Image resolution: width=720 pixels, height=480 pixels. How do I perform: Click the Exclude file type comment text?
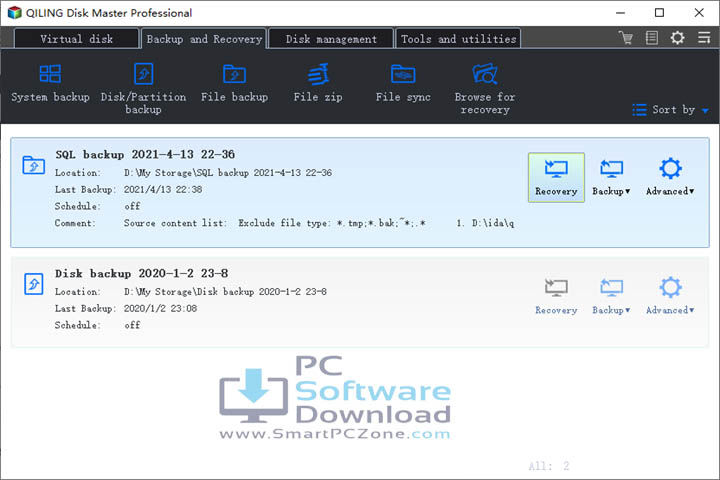[332, 223]
